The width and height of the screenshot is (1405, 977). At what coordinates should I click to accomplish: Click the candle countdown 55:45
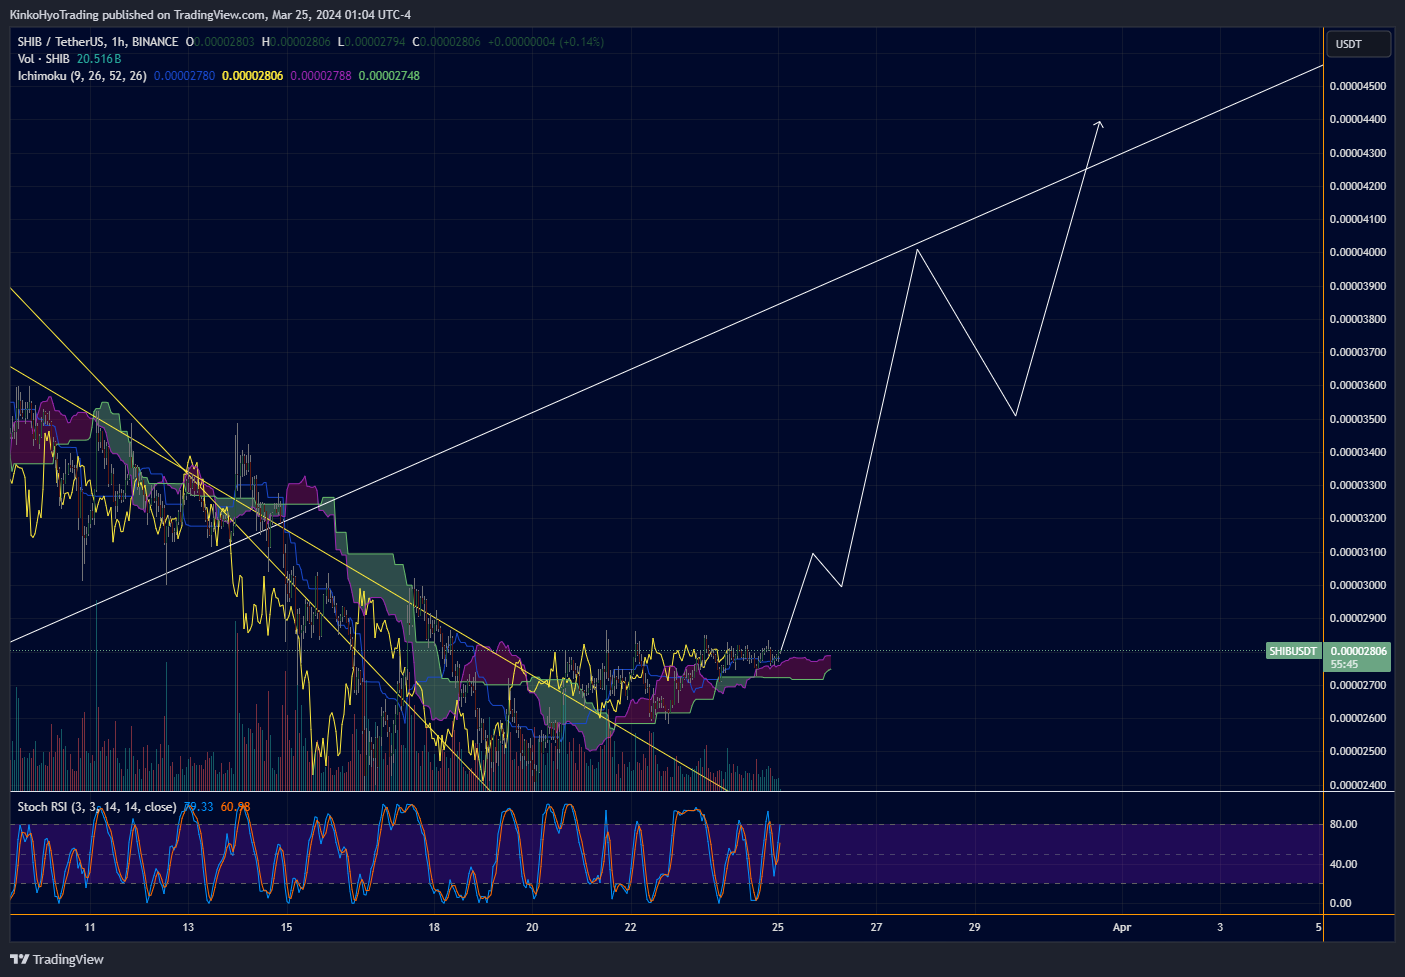1344,664
